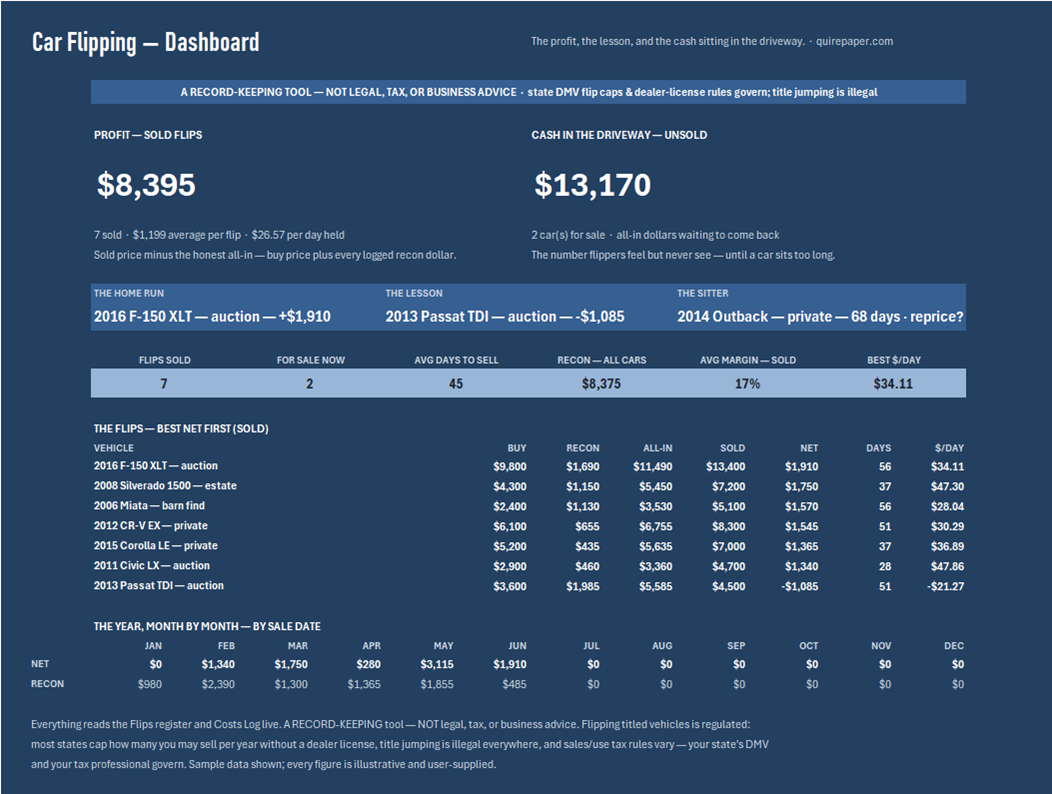This screenshot has height=794, width=1052.
Task: Click The Home Run 2016 F-150 XLT card
Action: click(237, 307)
